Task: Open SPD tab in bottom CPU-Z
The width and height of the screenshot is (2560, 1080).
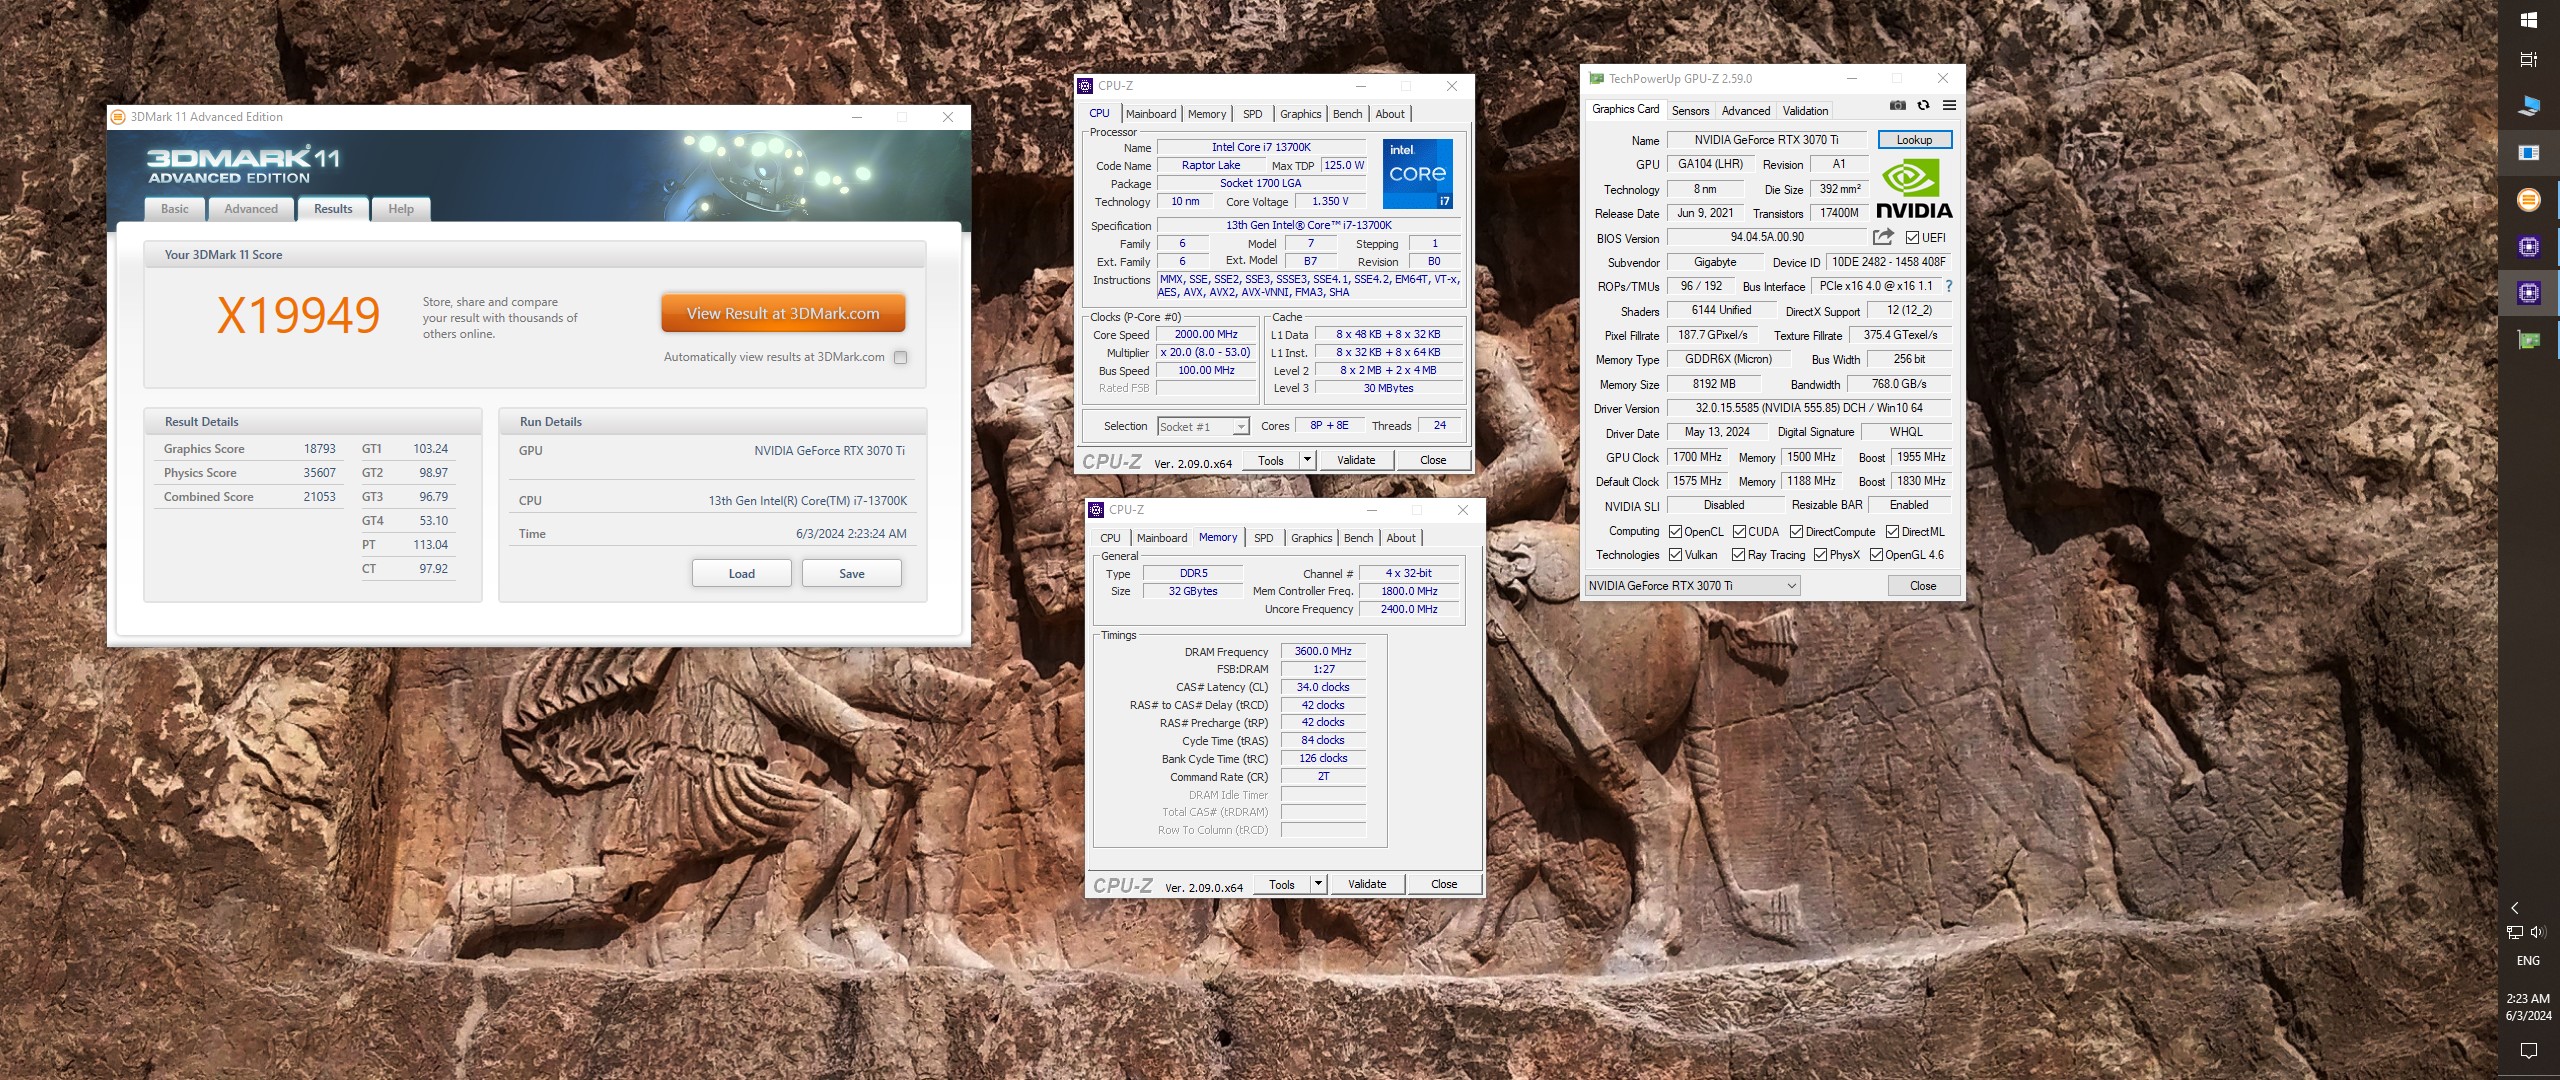Action: (x=1264, y=538)
